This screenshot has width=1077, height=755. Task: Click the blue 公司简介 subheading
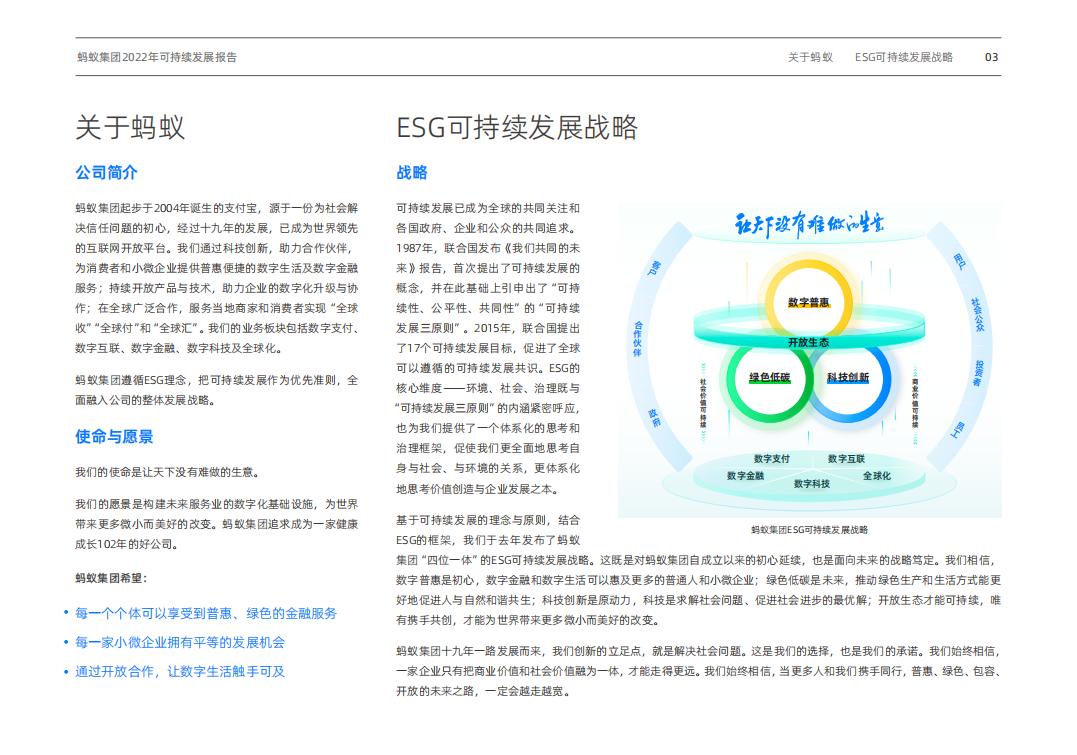tap(106, 172)
